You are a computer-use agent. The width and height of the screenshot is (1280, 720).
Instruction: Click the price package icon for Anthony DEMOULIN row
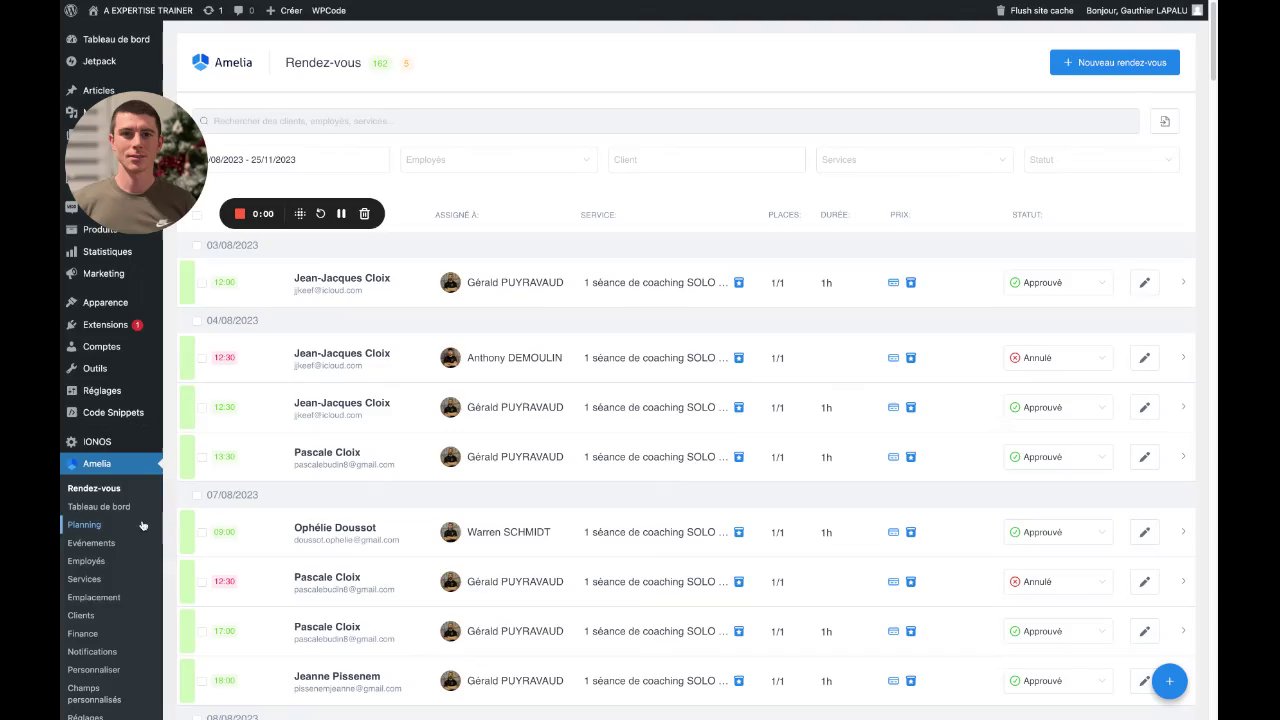click(911, 358)
